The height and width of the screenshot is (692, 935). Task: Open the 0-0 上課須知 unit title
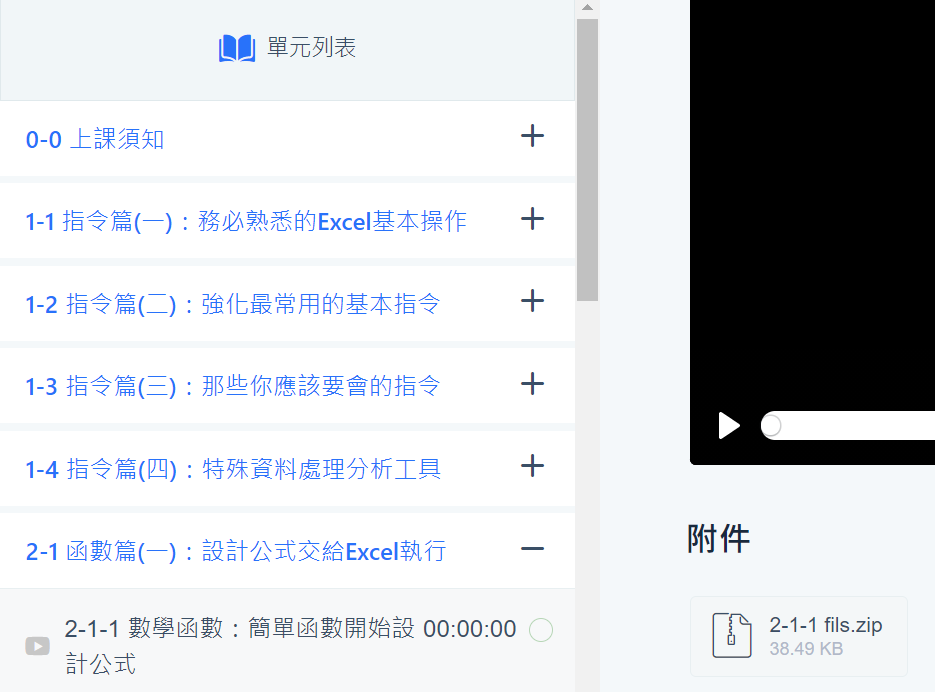[95, 139]
